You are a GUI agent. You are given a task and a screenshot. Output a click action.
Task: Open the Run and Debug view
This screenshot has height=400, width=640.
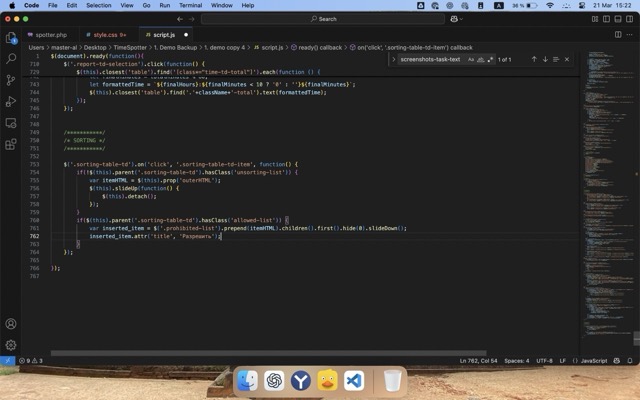click(11, 101)
